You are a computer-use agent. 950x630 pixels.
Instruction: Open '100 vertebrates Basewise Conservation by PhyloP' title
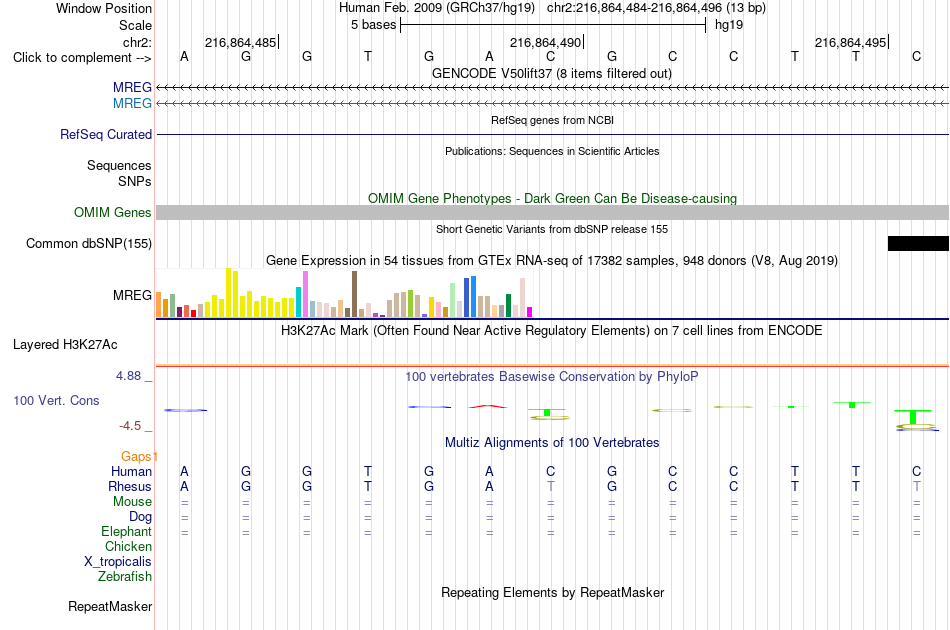552,376
